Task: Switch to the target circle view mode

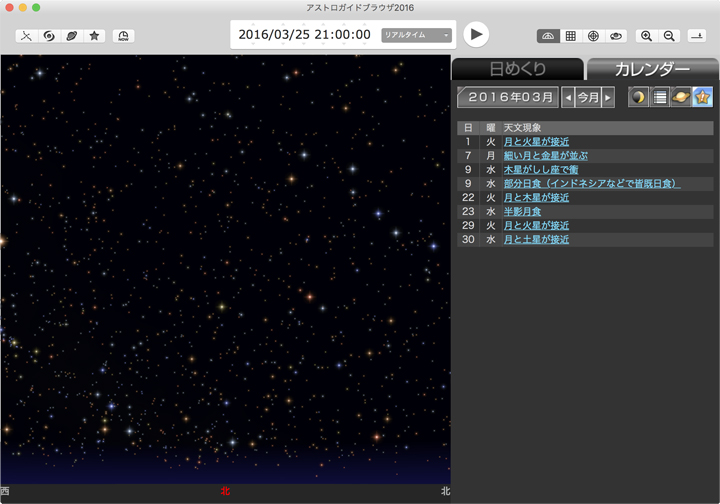Action: pyautogui.click(x=593, y=36)
